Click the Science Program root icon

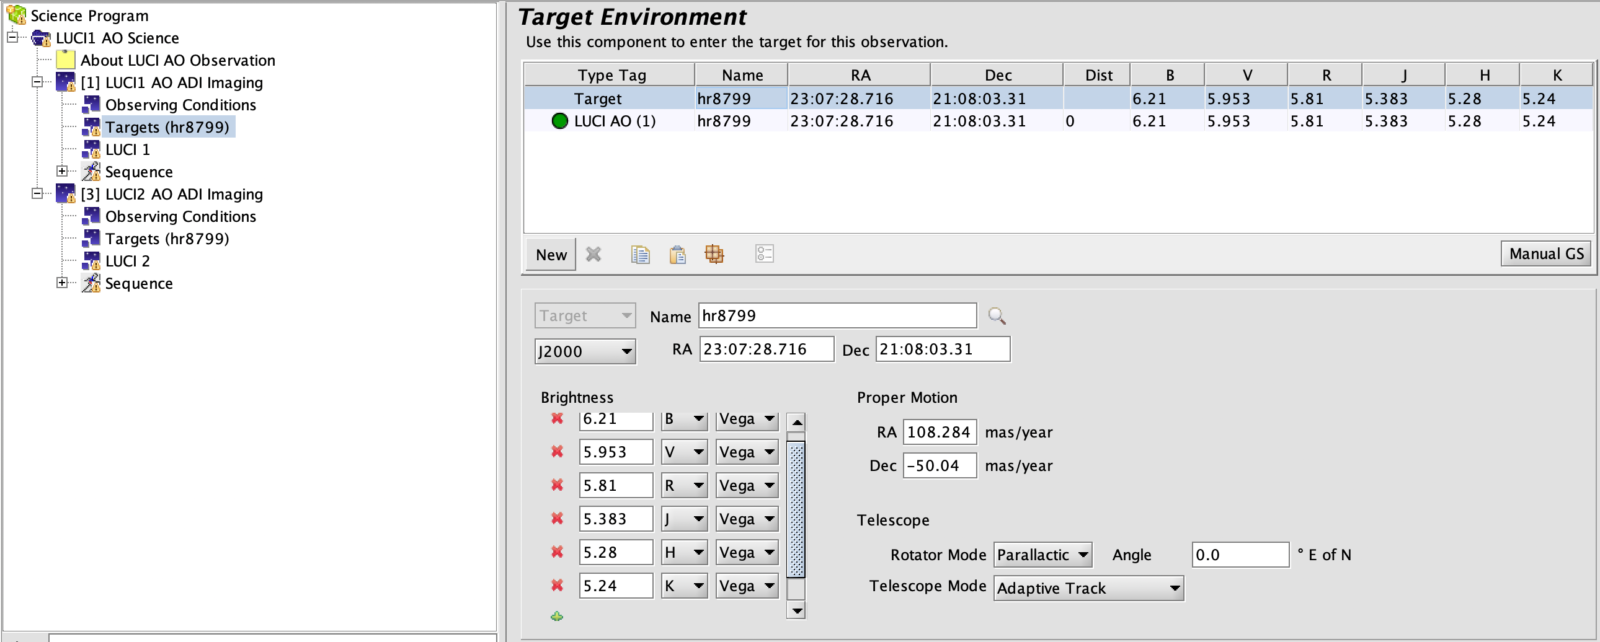point(16,15)
